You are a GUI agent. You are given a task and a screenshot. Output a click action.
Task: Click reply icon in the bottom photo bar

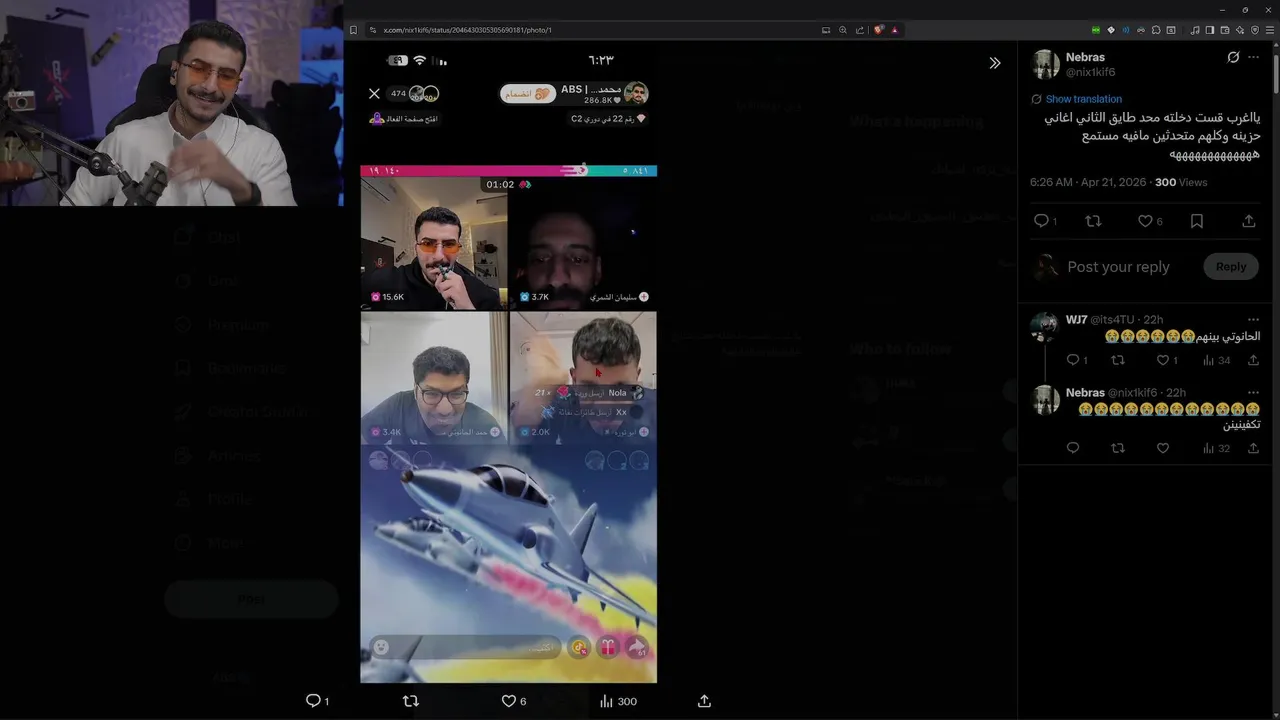pos(312,701)
